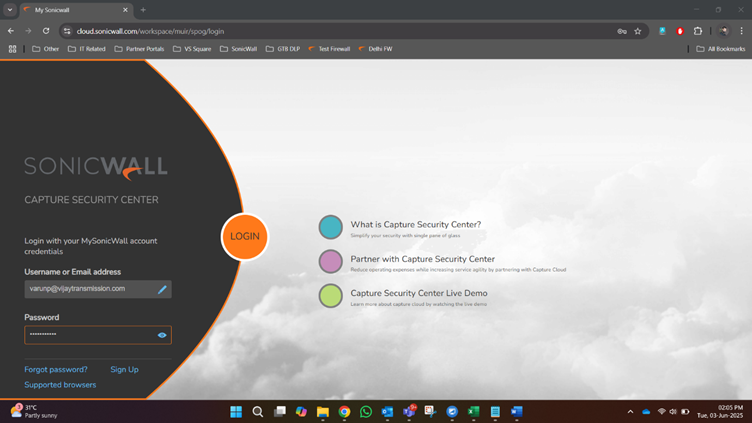Viewport: 752px width, 423px height.
Task: Go forward with the browser forward arrow
Action: pos(28,31)
